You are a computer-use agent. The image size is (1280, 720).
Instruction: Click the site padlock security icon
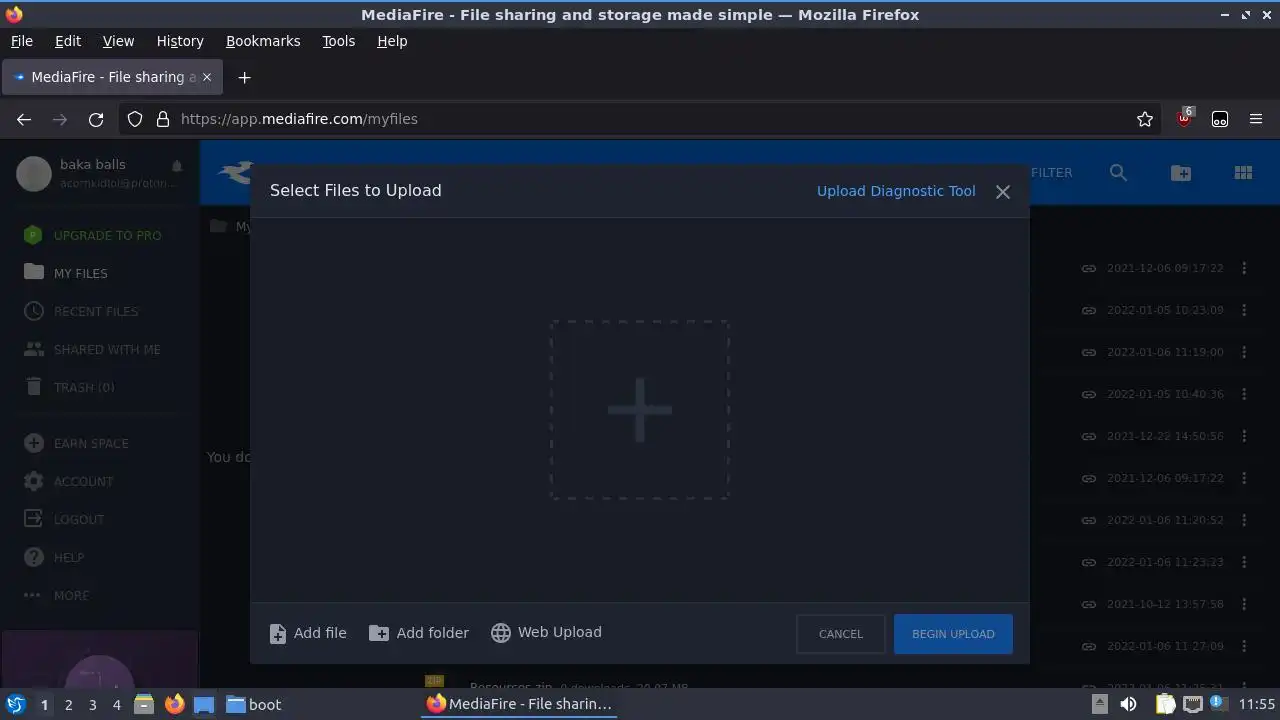162,119
